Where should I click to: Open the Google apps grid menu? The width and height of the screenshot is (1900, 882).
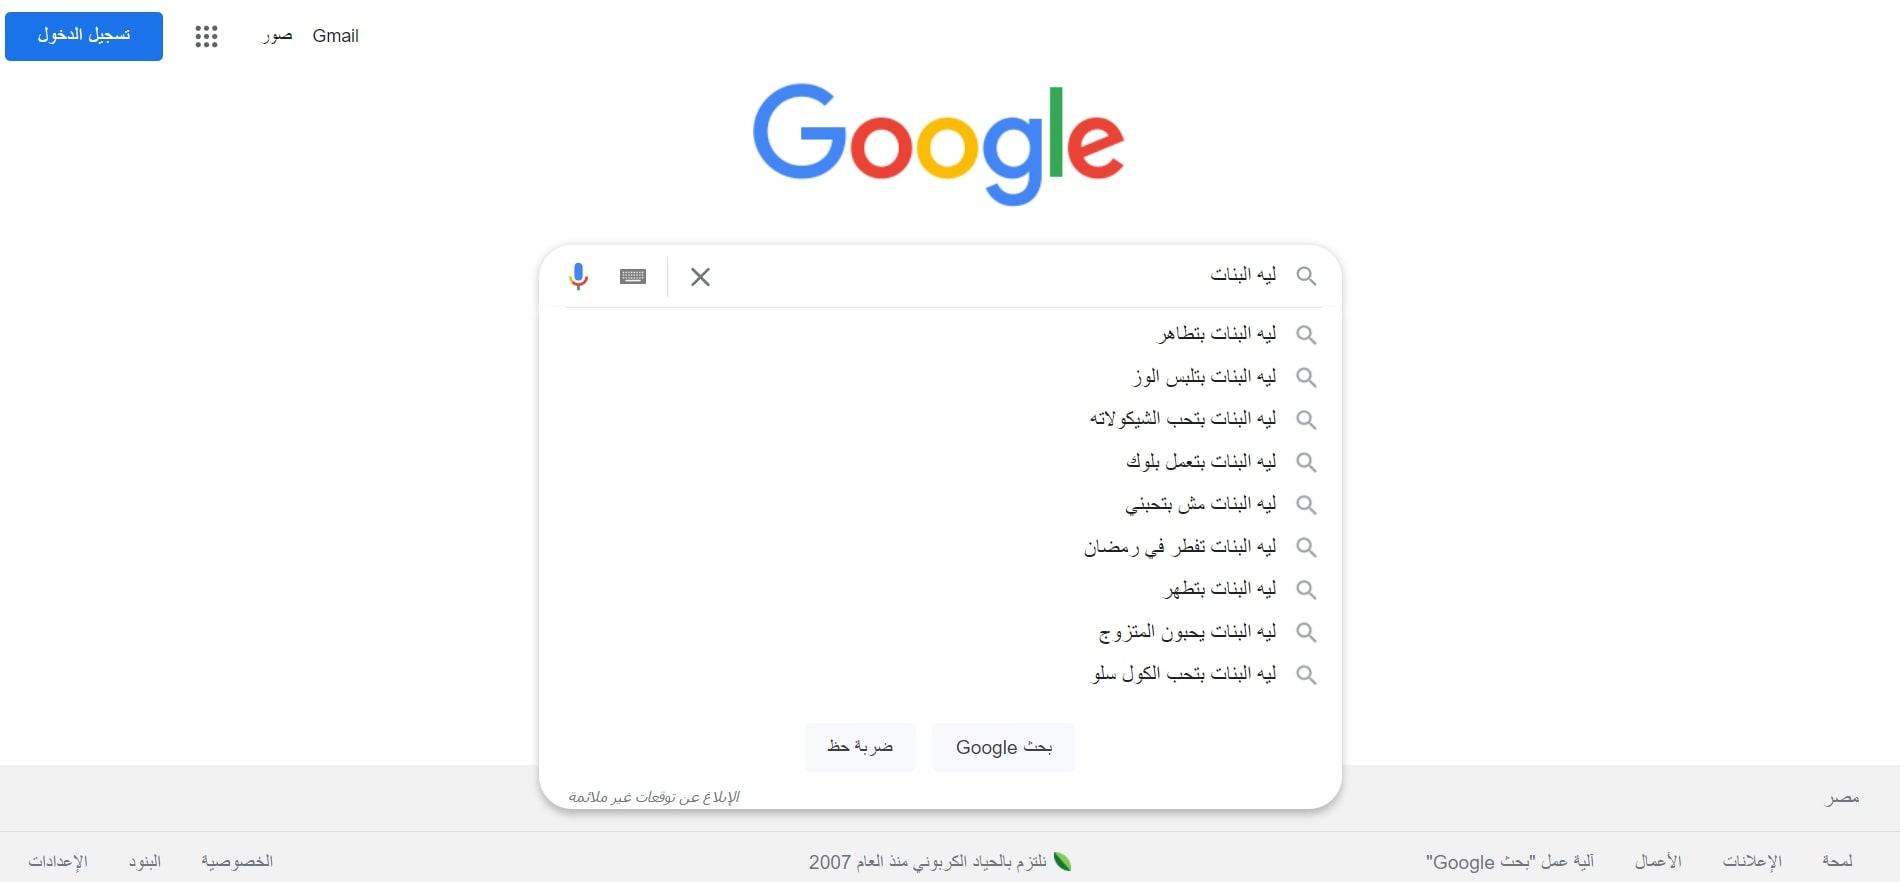pyautogui.click(x=206, y=37)
